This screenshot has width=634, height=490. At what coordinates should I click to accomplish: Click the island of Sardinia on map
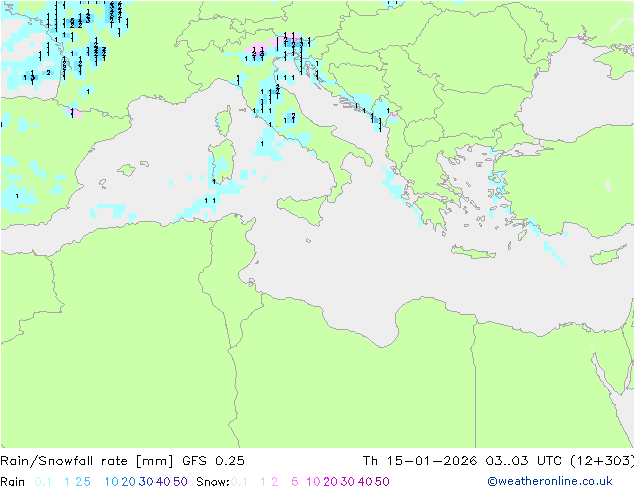pos(222,163)
